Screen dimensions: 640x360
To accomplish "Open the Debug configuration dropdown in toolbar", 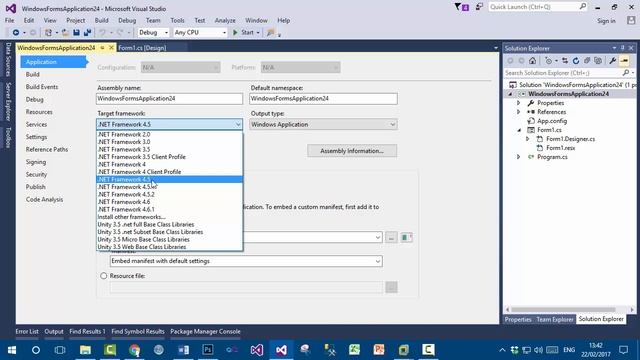I will click(x=153, y=32).
